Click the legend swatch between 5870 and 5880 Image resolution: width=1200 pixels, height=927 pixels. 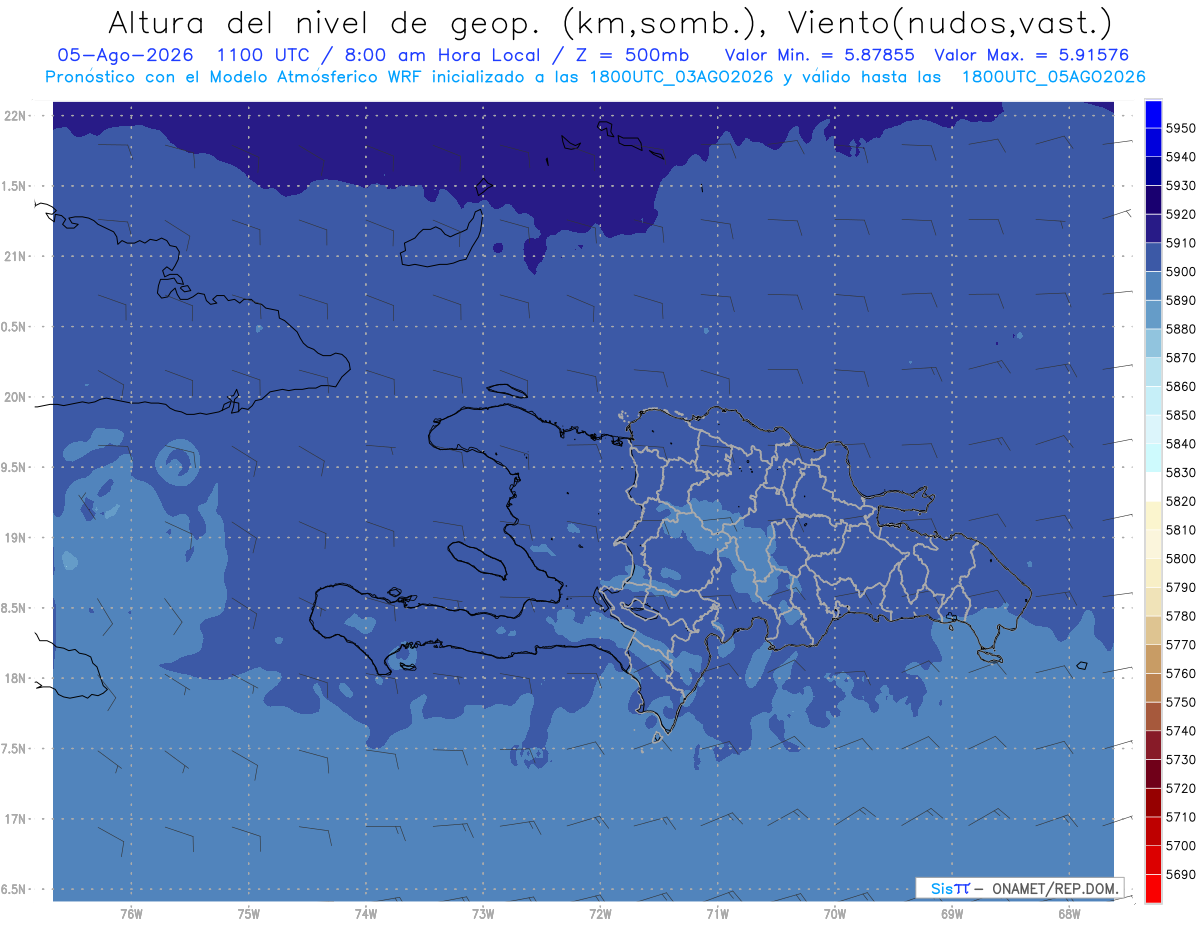(1152, 343)
